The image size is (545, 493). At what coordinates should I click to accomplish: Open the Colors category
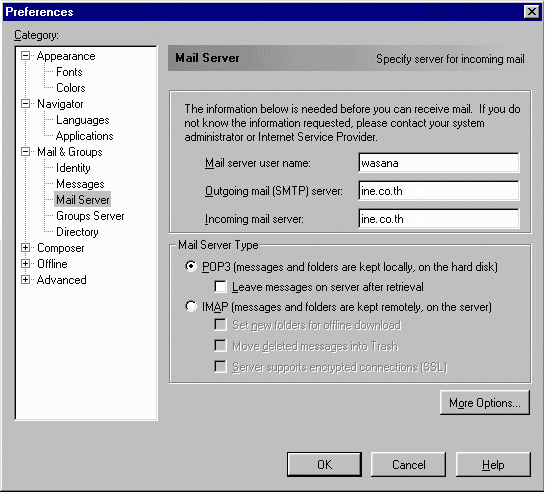(x=71, y=88)
